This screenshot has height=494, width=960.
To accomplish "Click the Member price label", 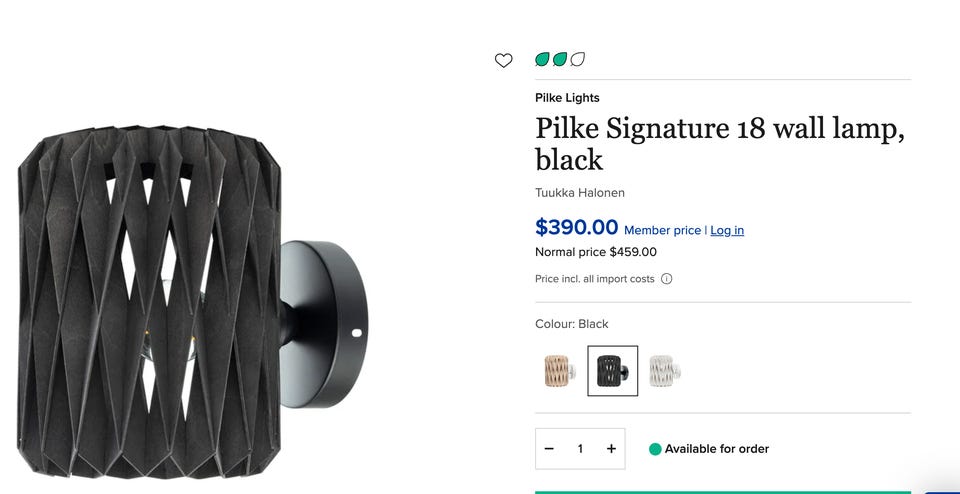I will point(662,230).
